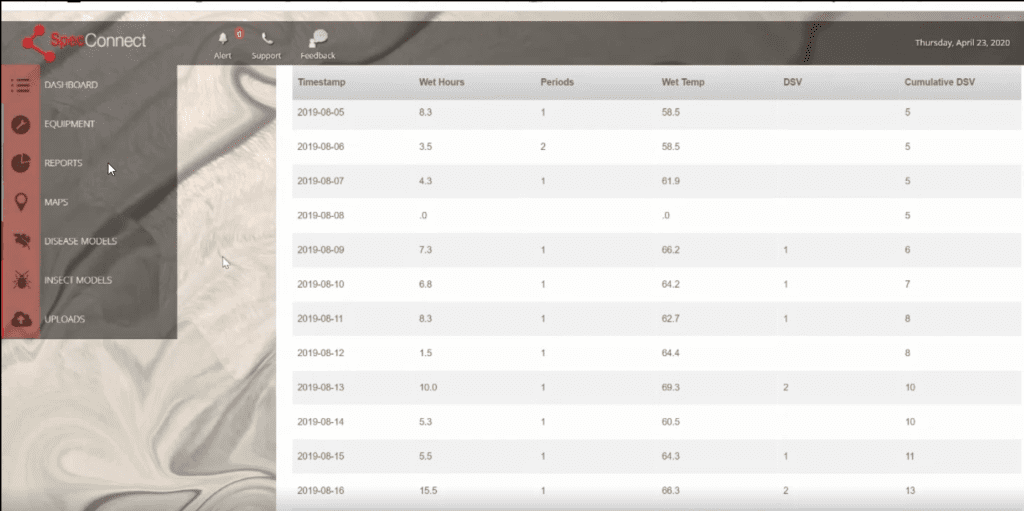
Task: Click DSV value in 2019-08-13 row
Action: point(786,387)
